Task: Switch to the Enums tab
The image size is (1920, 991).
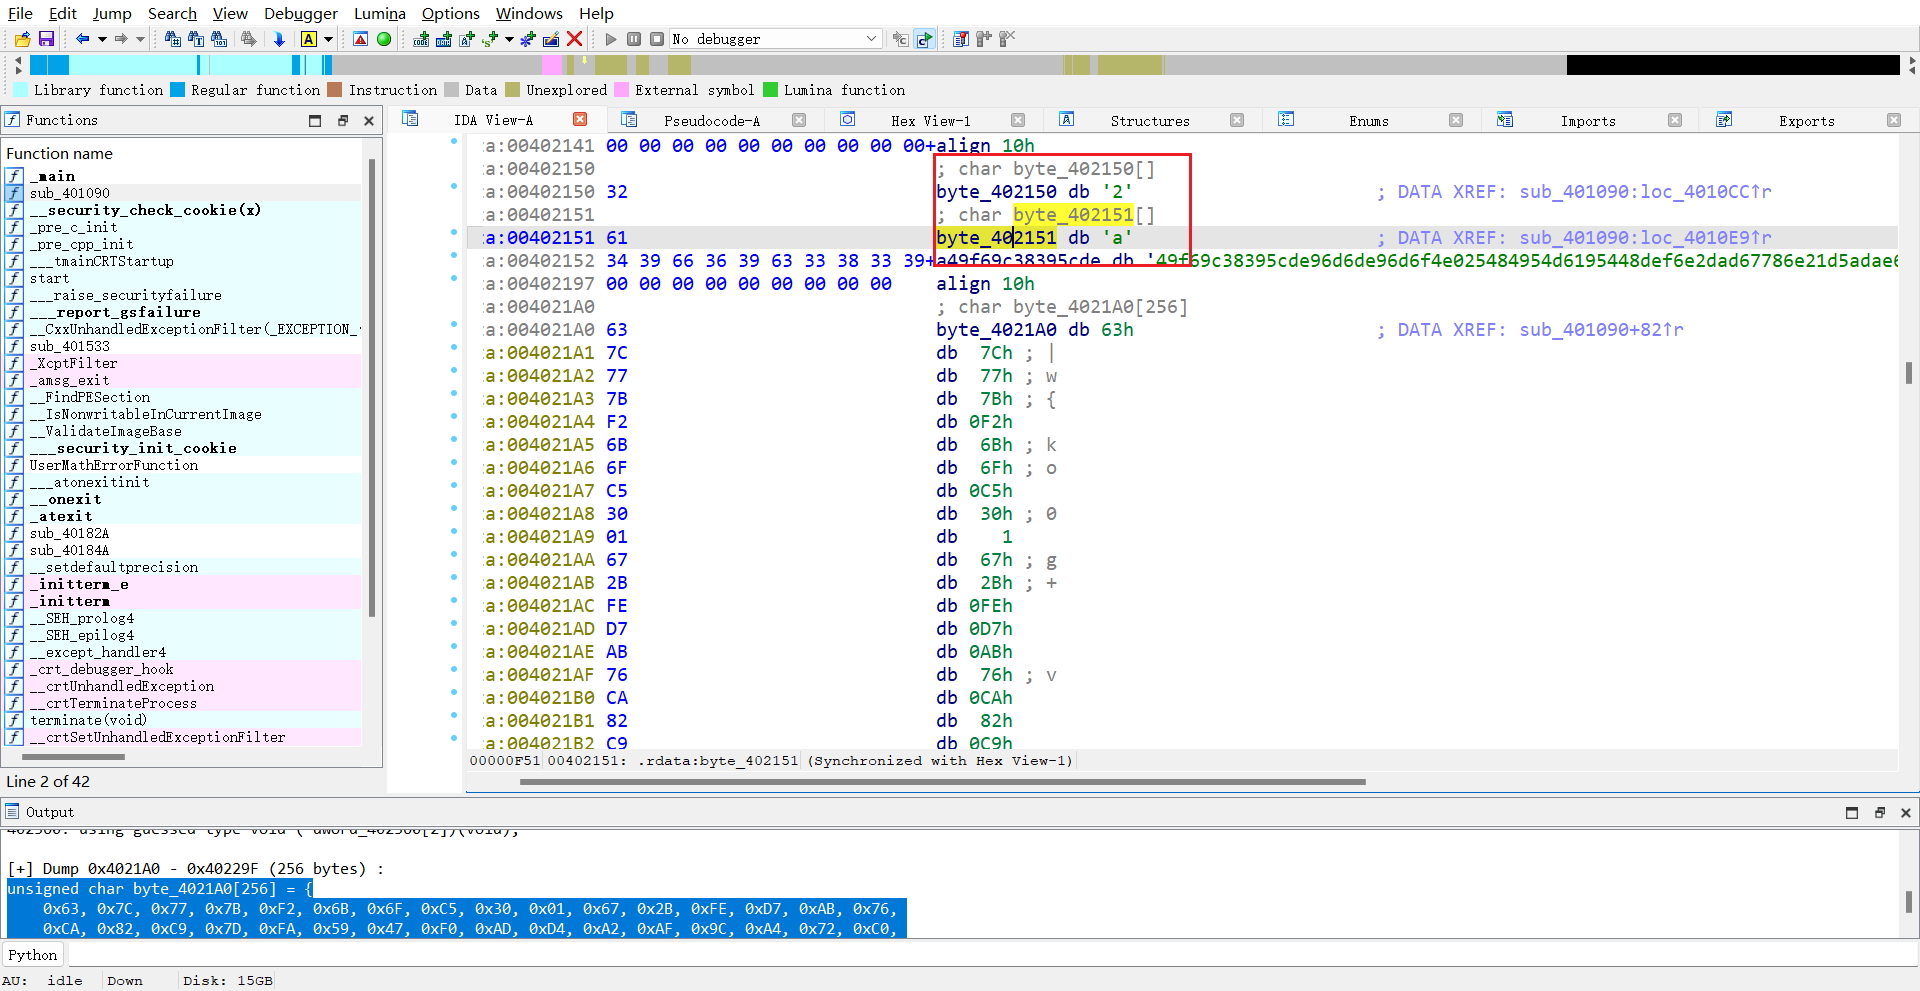Action: click(x=1368, y=121)
